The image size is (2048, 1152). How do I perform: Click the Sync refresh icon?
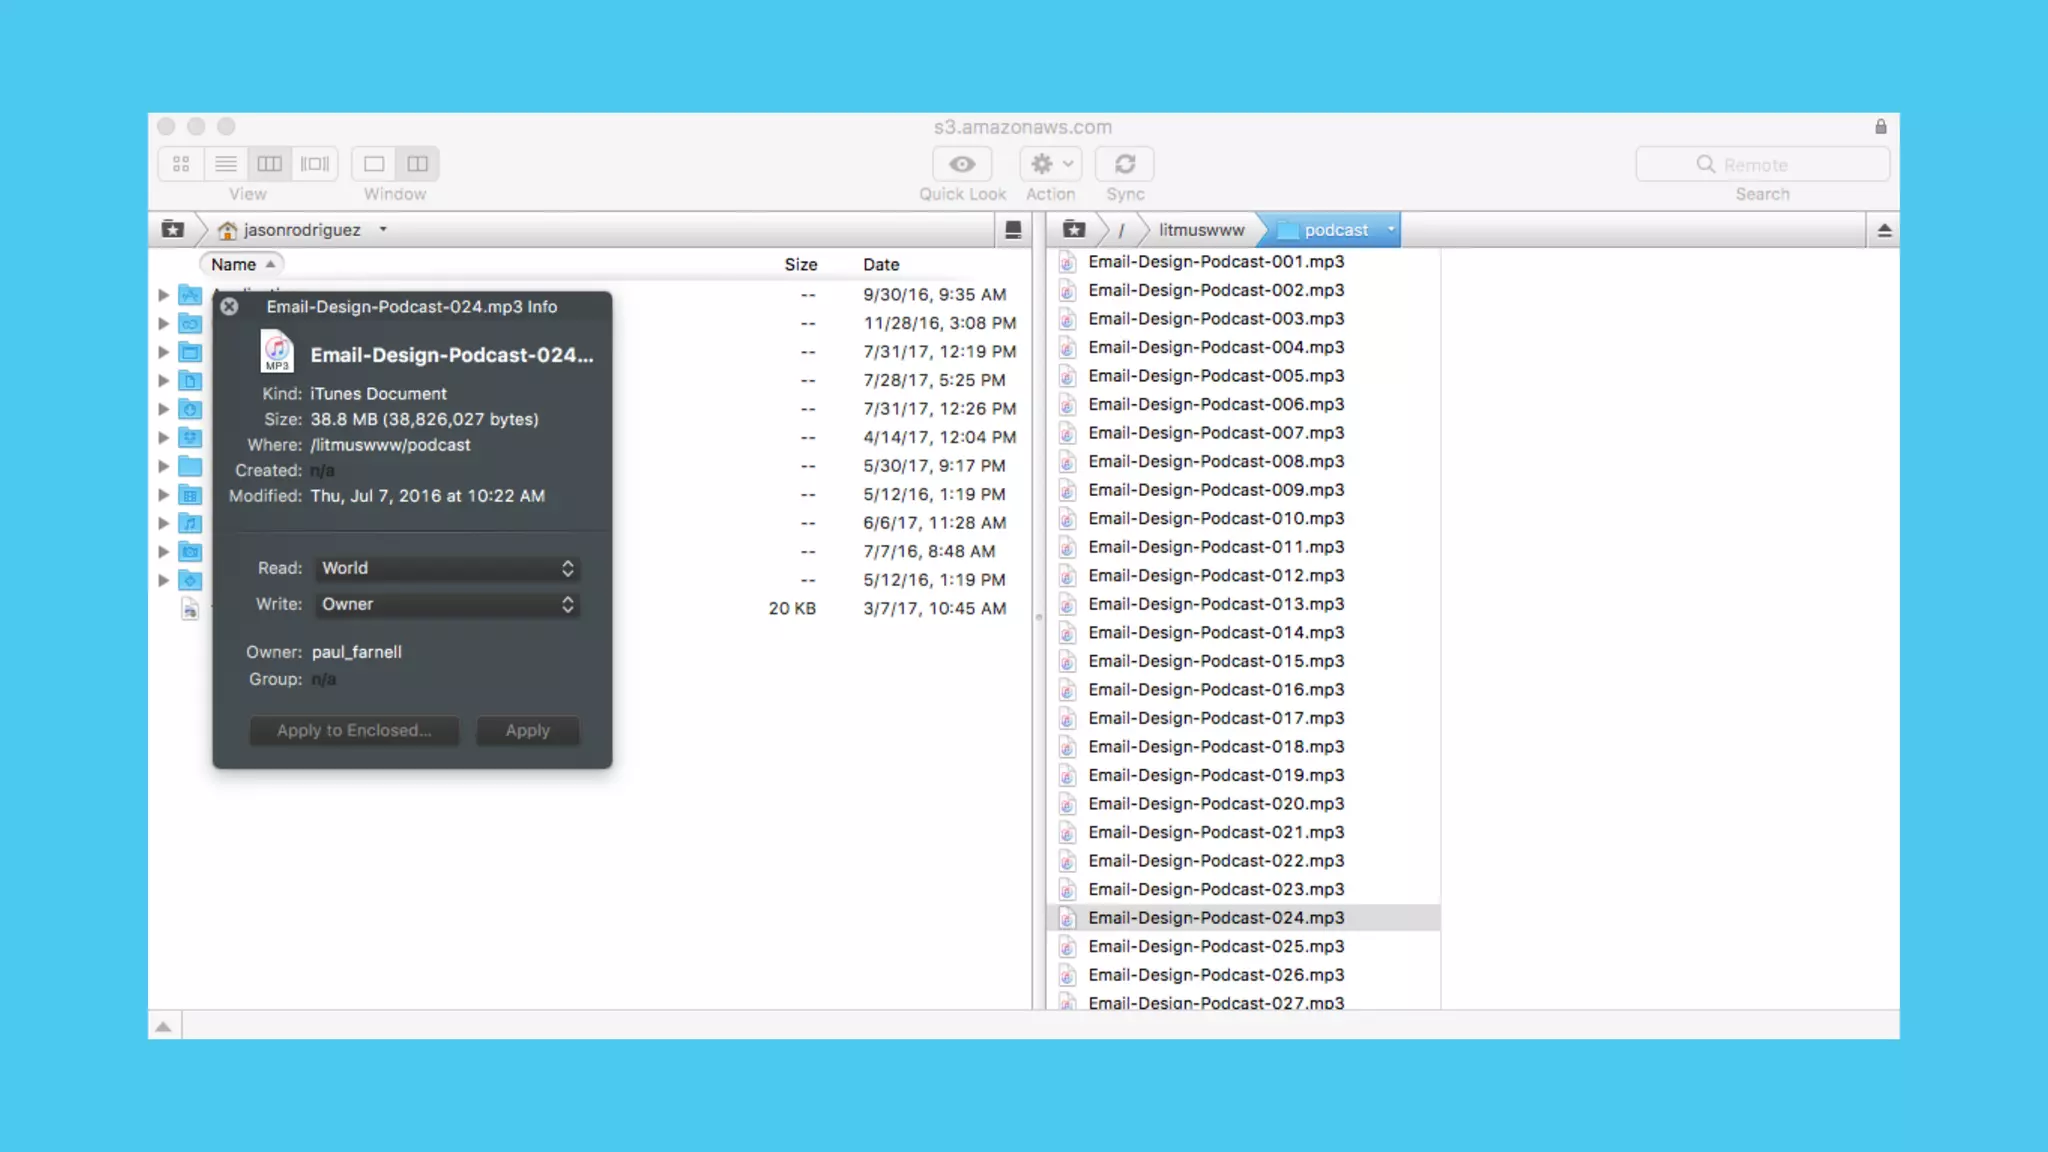(x=1125, y=164)
